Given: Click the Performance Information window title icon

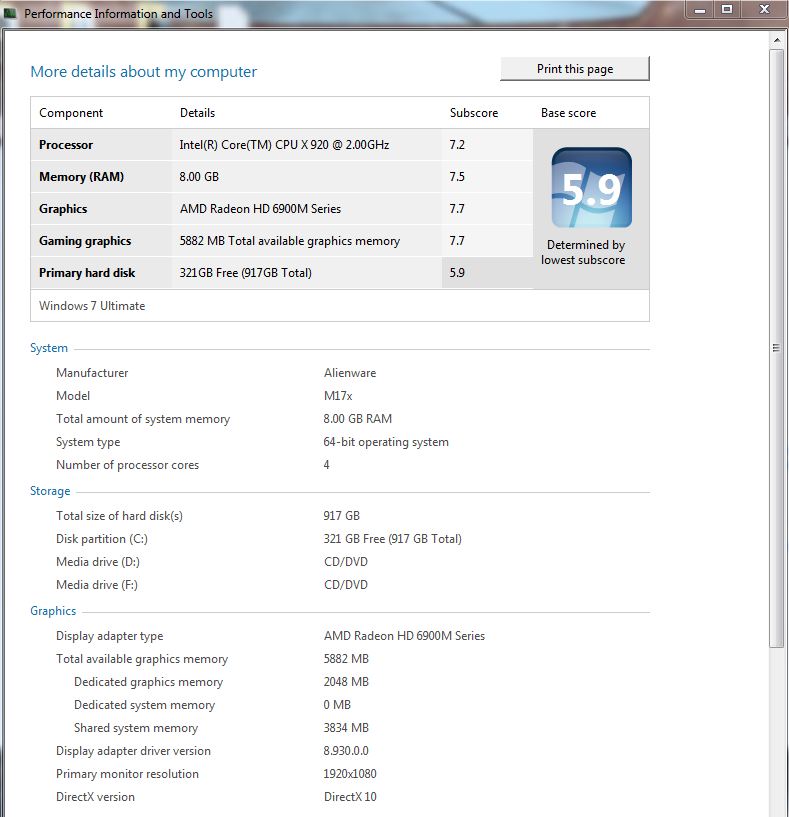Looking at the screenshot, I should (x=10, y=13).
